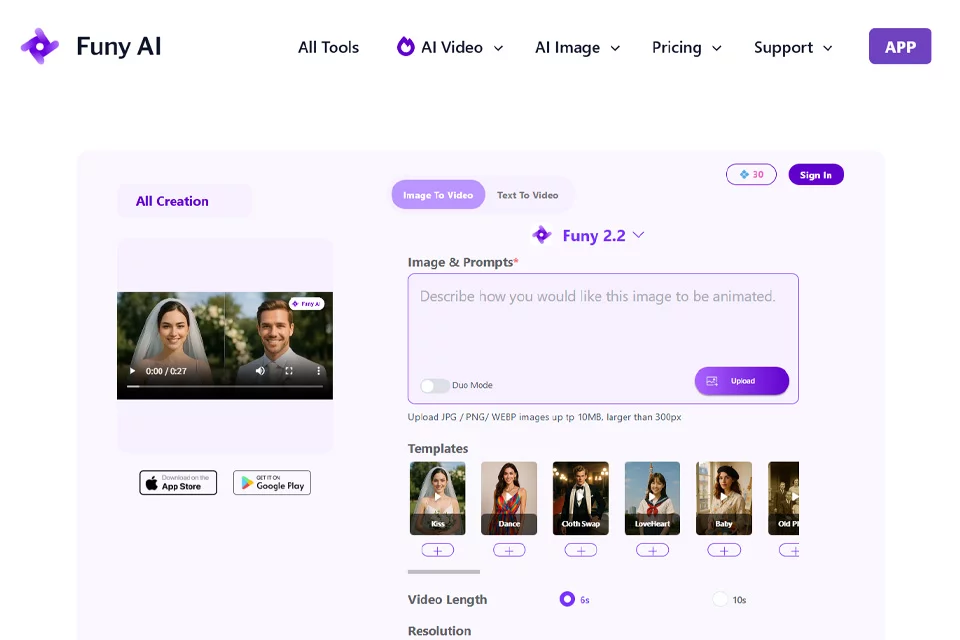960x640 pixels.
Task: Select the Dance template thumbnail
Action: [x=509, y=498]
